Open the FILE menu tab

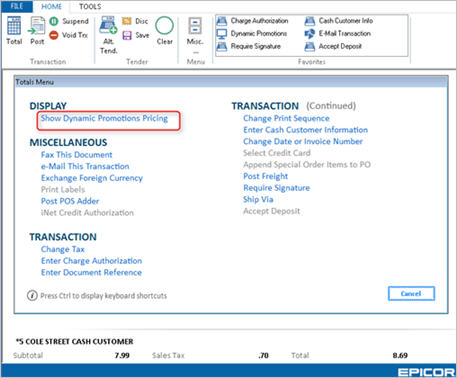[17, 6]
